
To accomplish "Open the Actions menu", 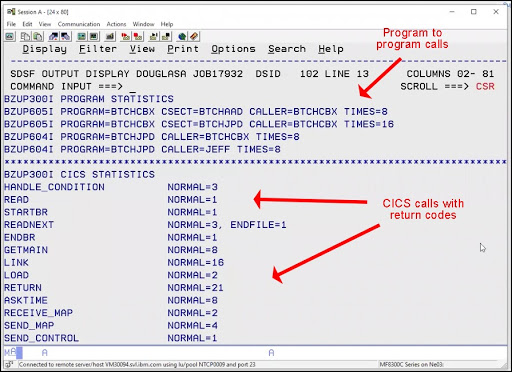I will [116, 24].
